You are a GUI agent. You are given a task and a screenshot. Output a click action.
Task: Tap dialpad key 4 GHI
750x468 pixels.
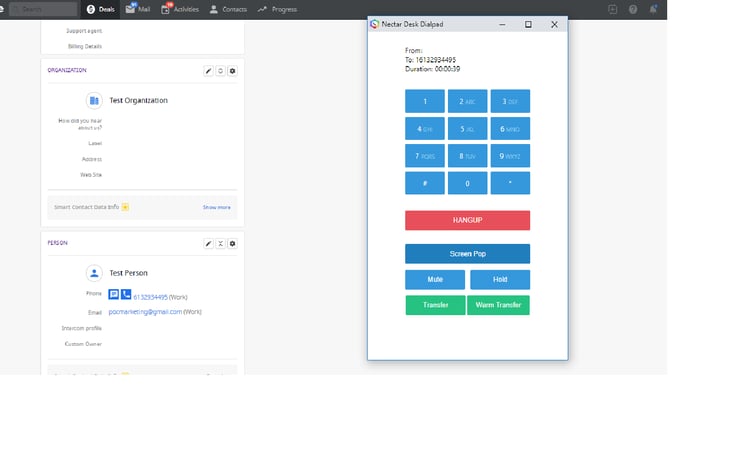(x=425, y=129)
